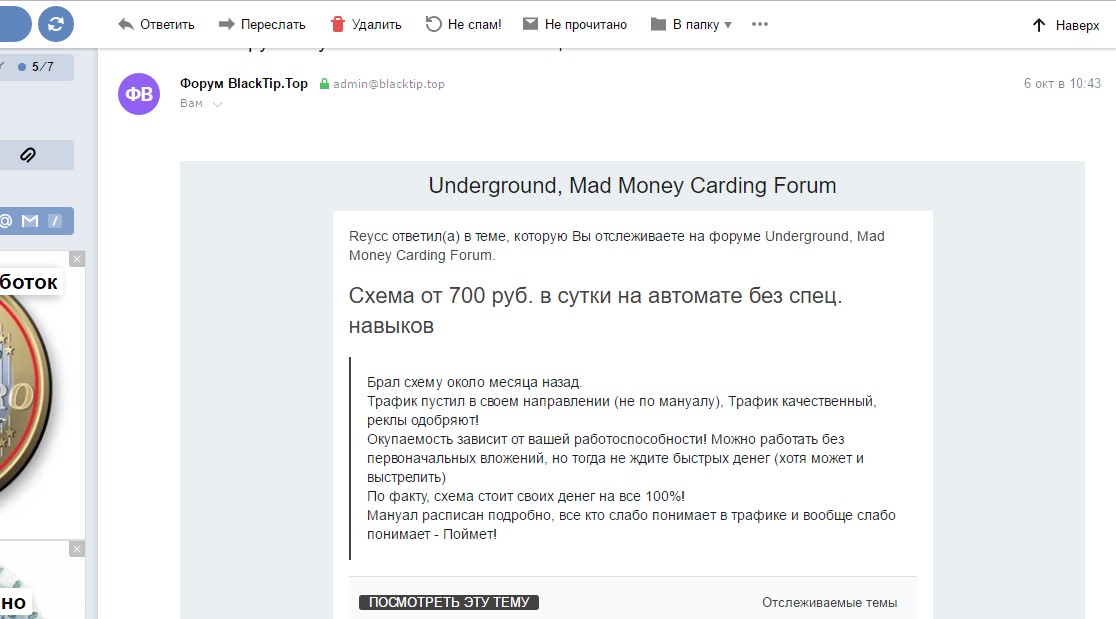Click sender name Форум BlackTip.Top

(244, 83)
